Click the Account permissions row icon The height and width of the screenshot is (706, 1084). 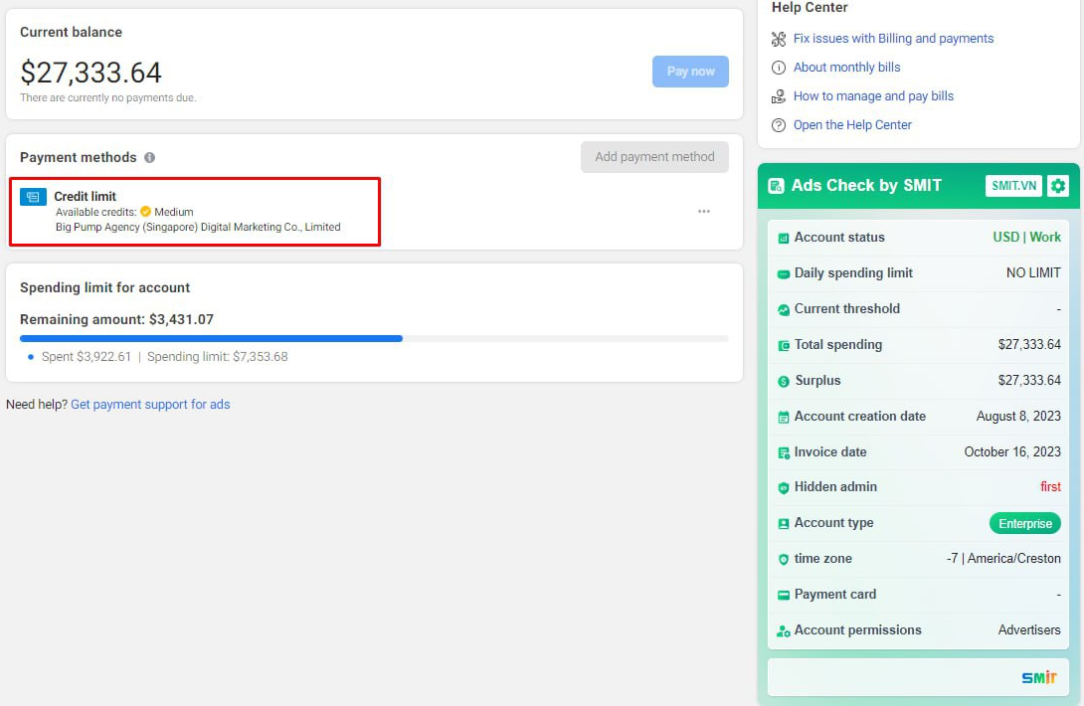[783, 631]
